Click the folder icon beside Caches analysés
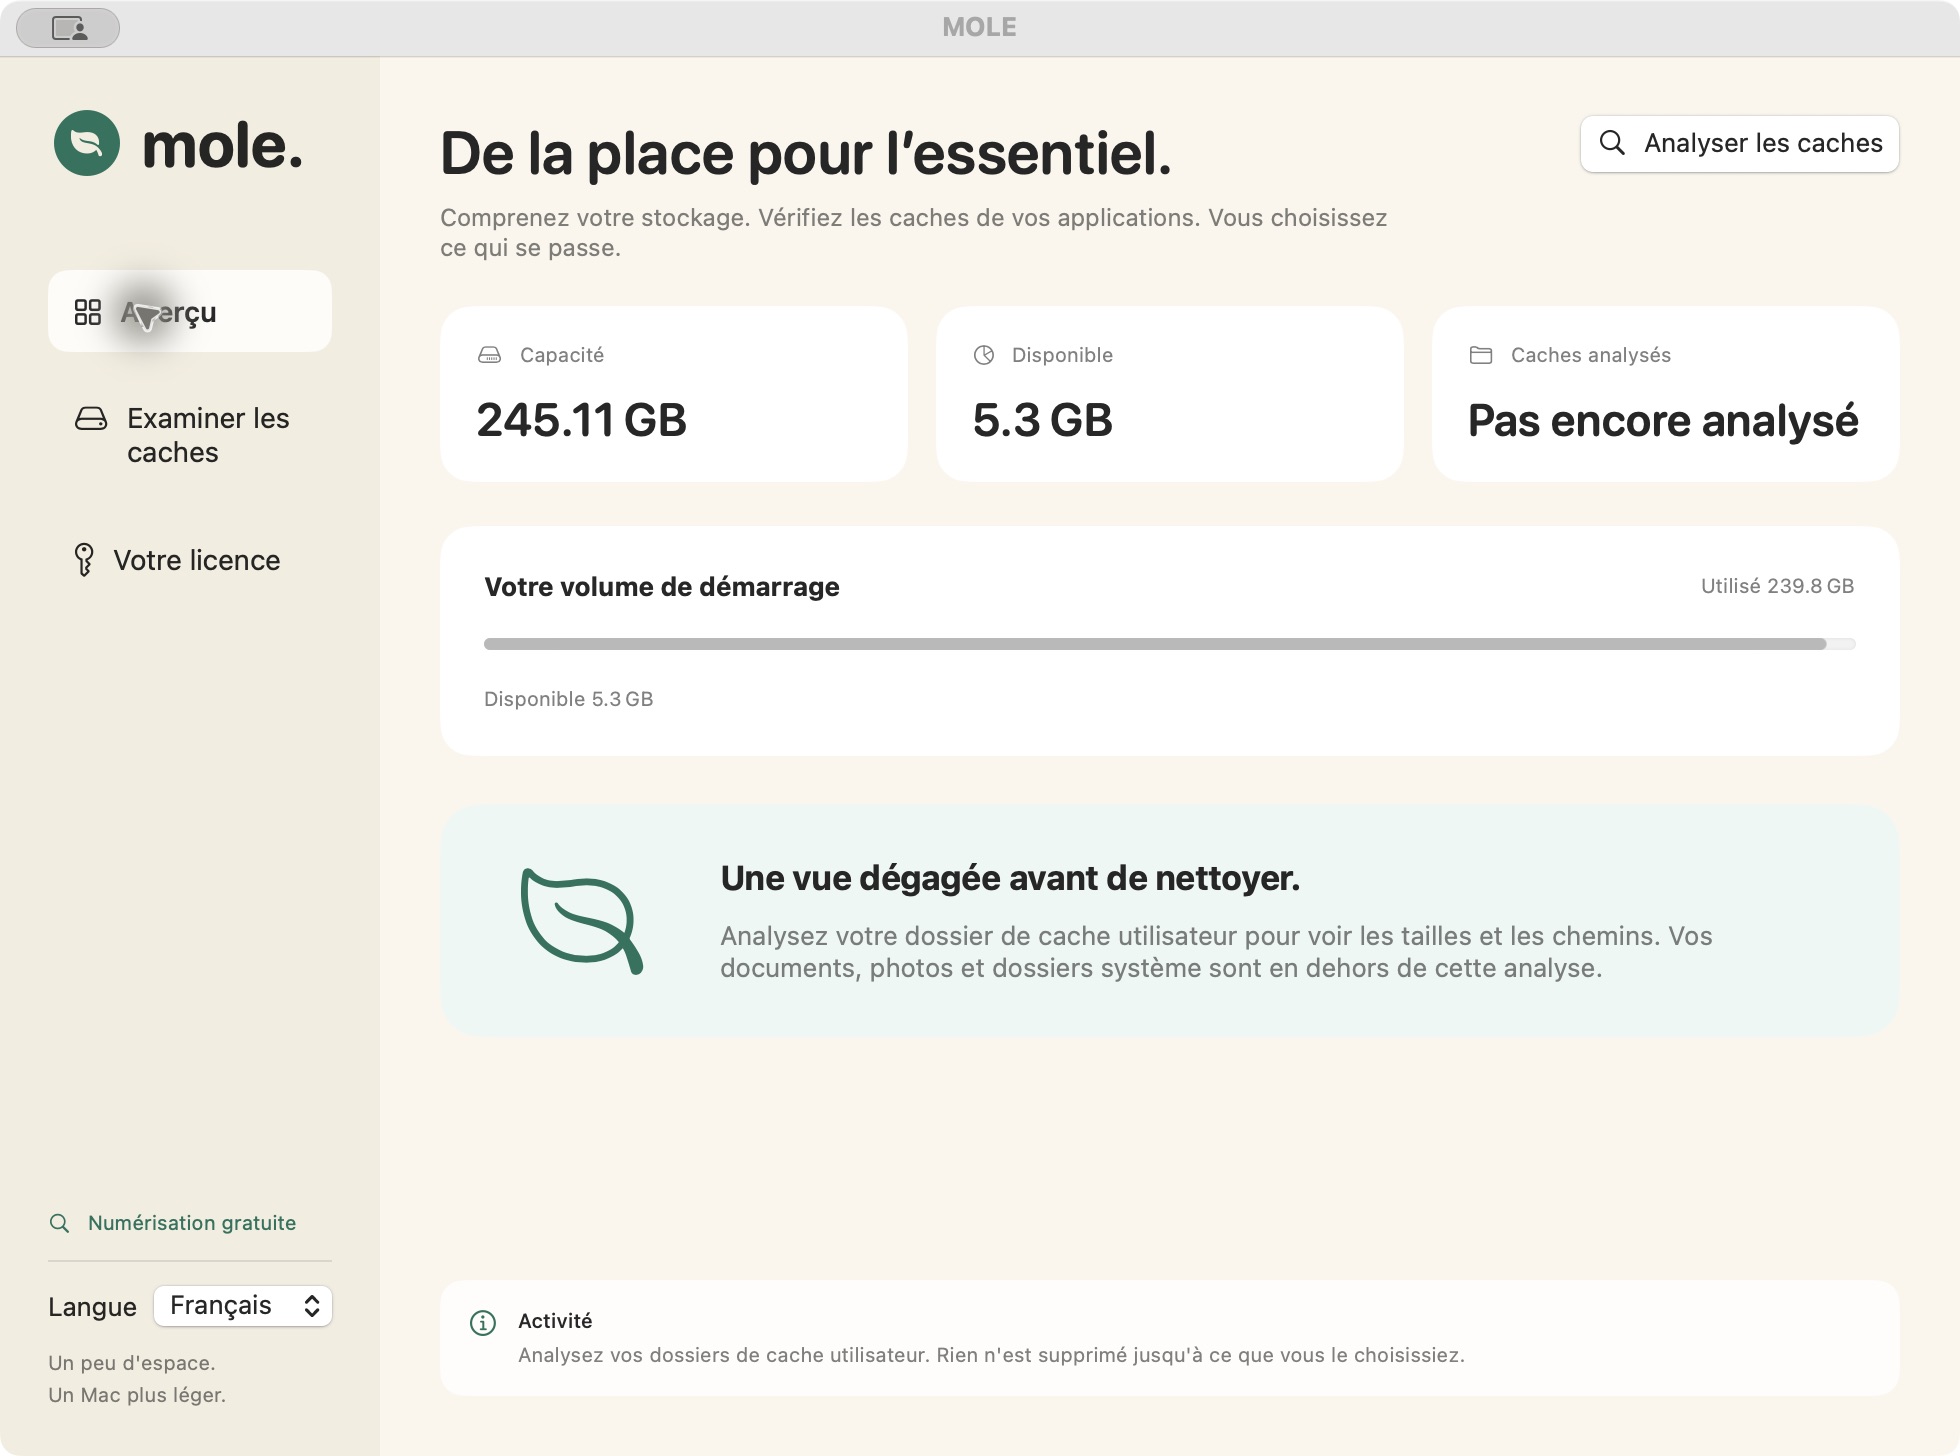 (1481, 355)
